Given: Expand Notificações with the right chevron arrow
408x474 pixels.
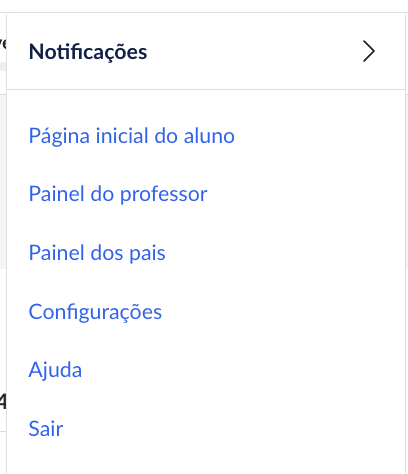Looking at the screenshot, I should pos(369,51).
